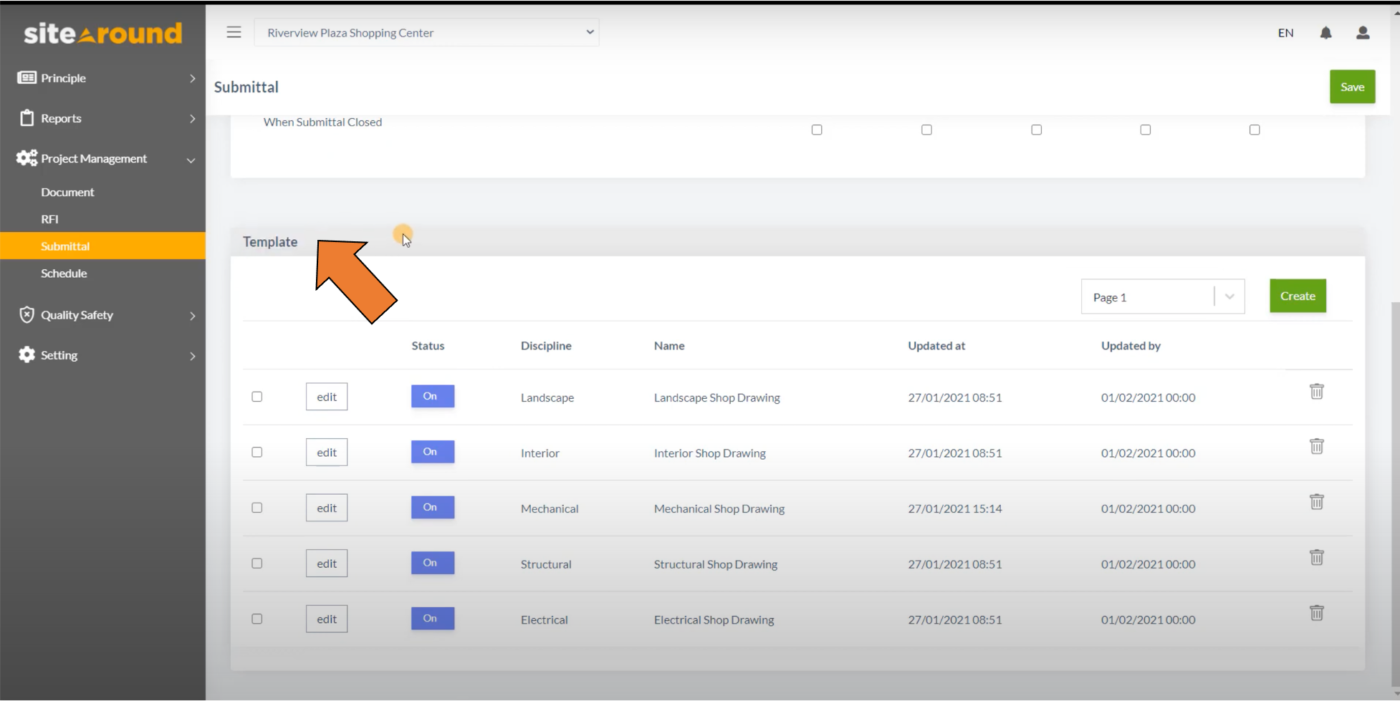Delete the Electrical Shop Drawing template
The image size is (1400, 701).
tap(1317, 613)
